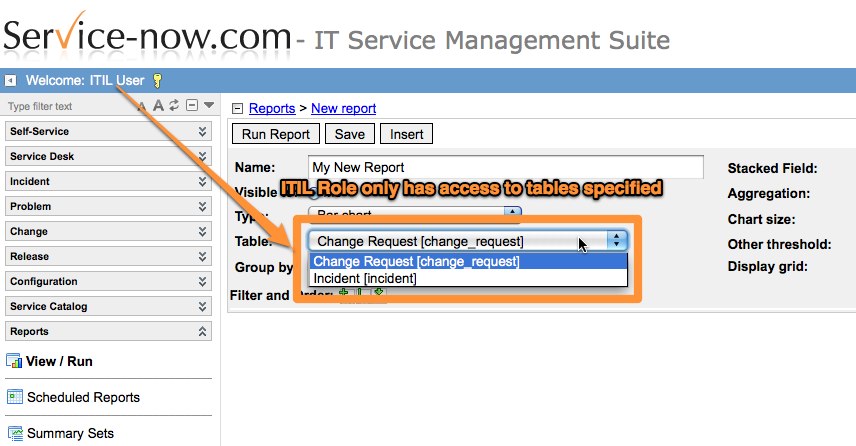856x446 pixels.
Task: Collapse the Reports navigation section
Action: click(x=203, y=331)
